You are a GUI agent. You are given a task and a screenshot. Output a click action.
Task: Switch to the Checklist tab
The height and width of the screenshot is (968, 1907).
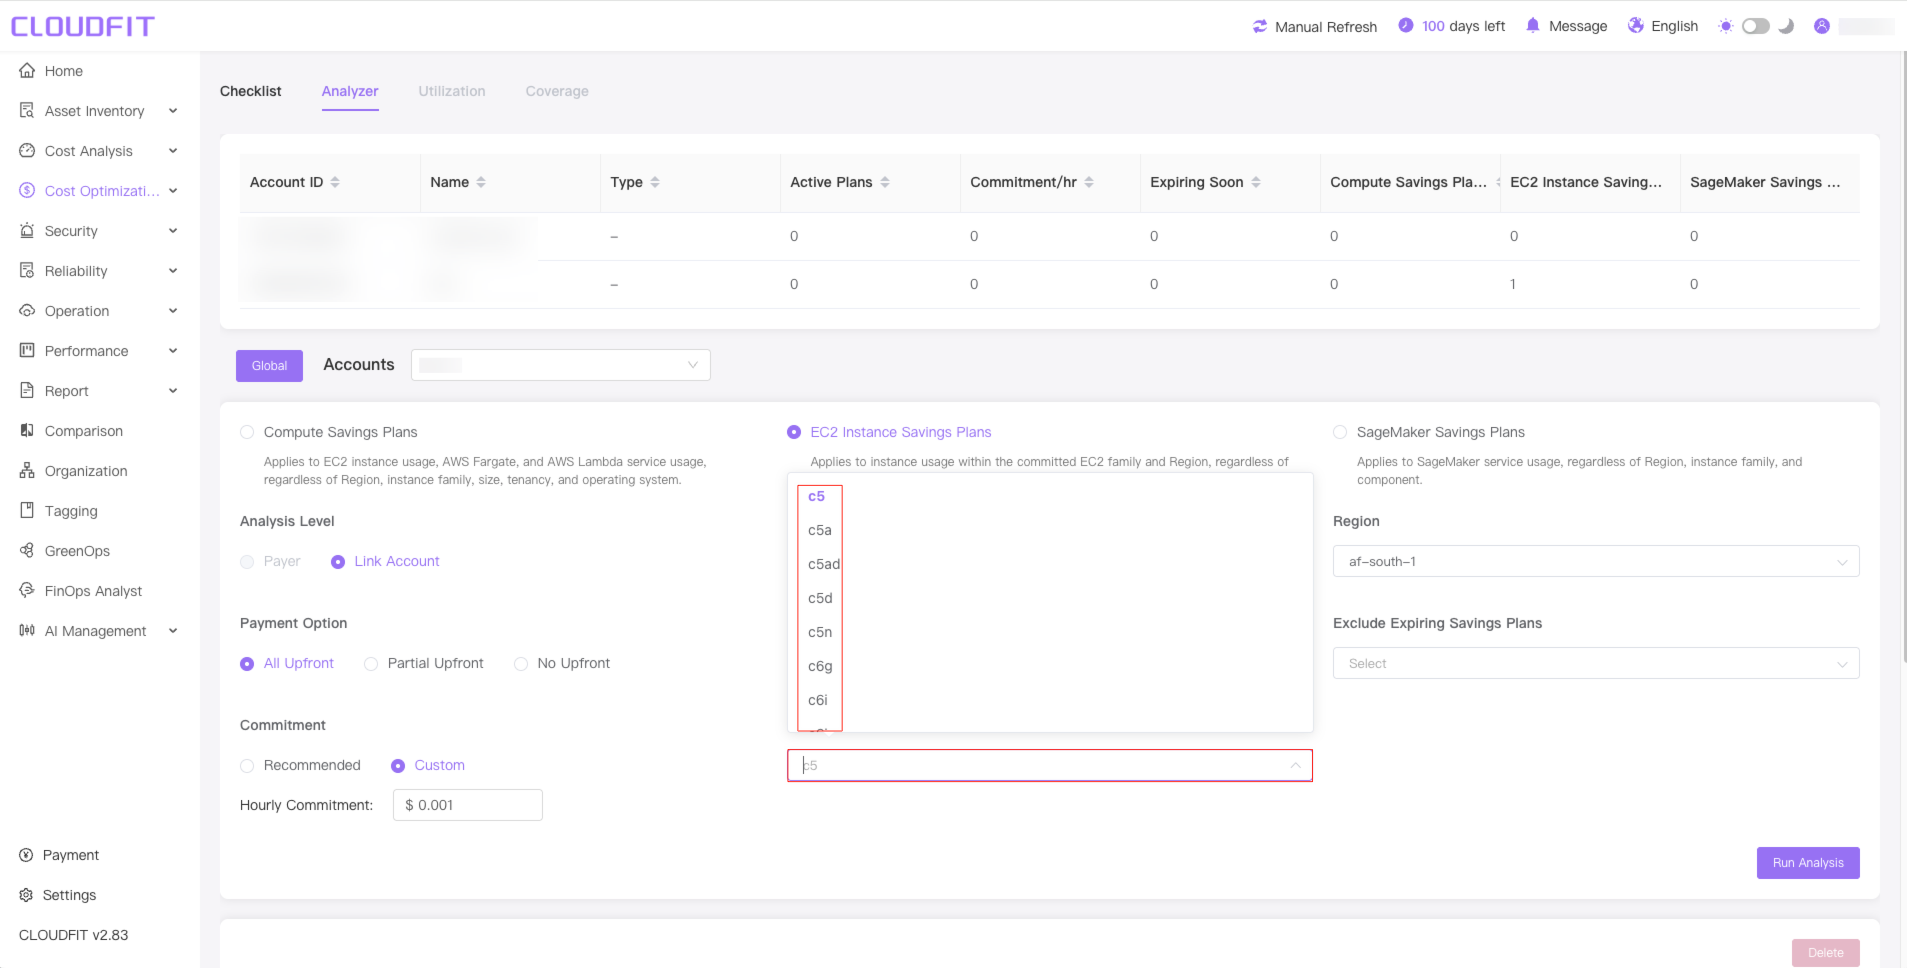[250, 91]
